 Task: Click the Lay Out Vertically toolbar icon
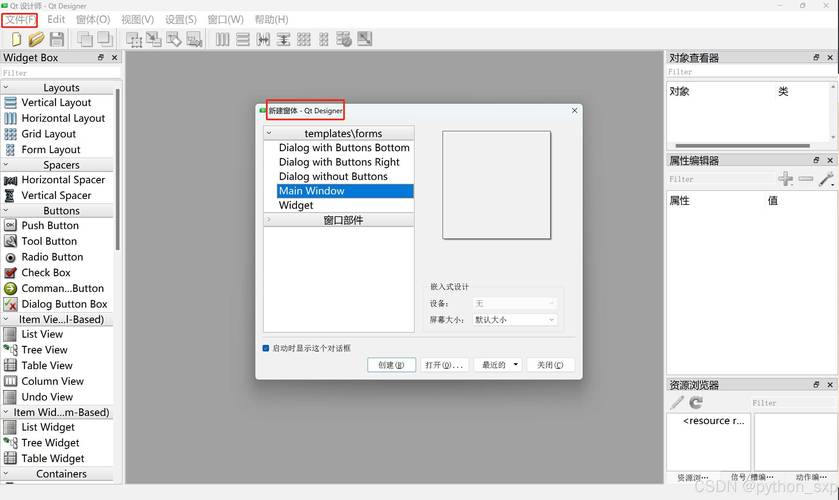pos(243,39)
